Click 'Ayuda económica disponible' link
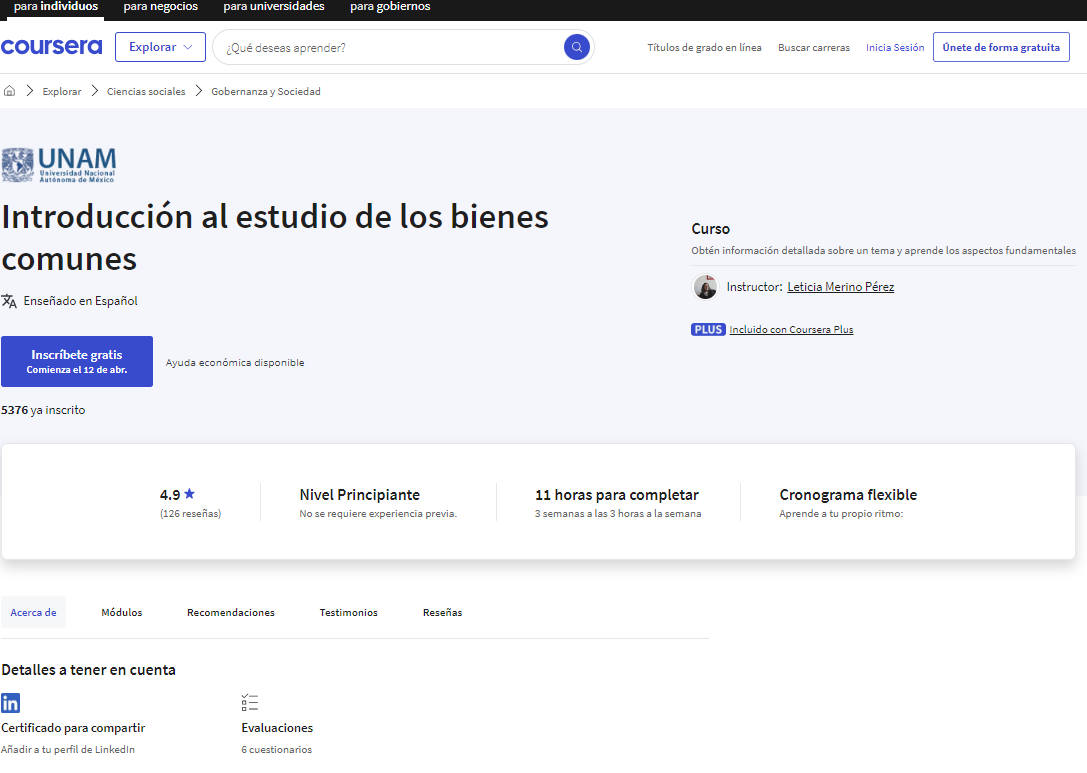1087x773 pixels. (235, 363)
